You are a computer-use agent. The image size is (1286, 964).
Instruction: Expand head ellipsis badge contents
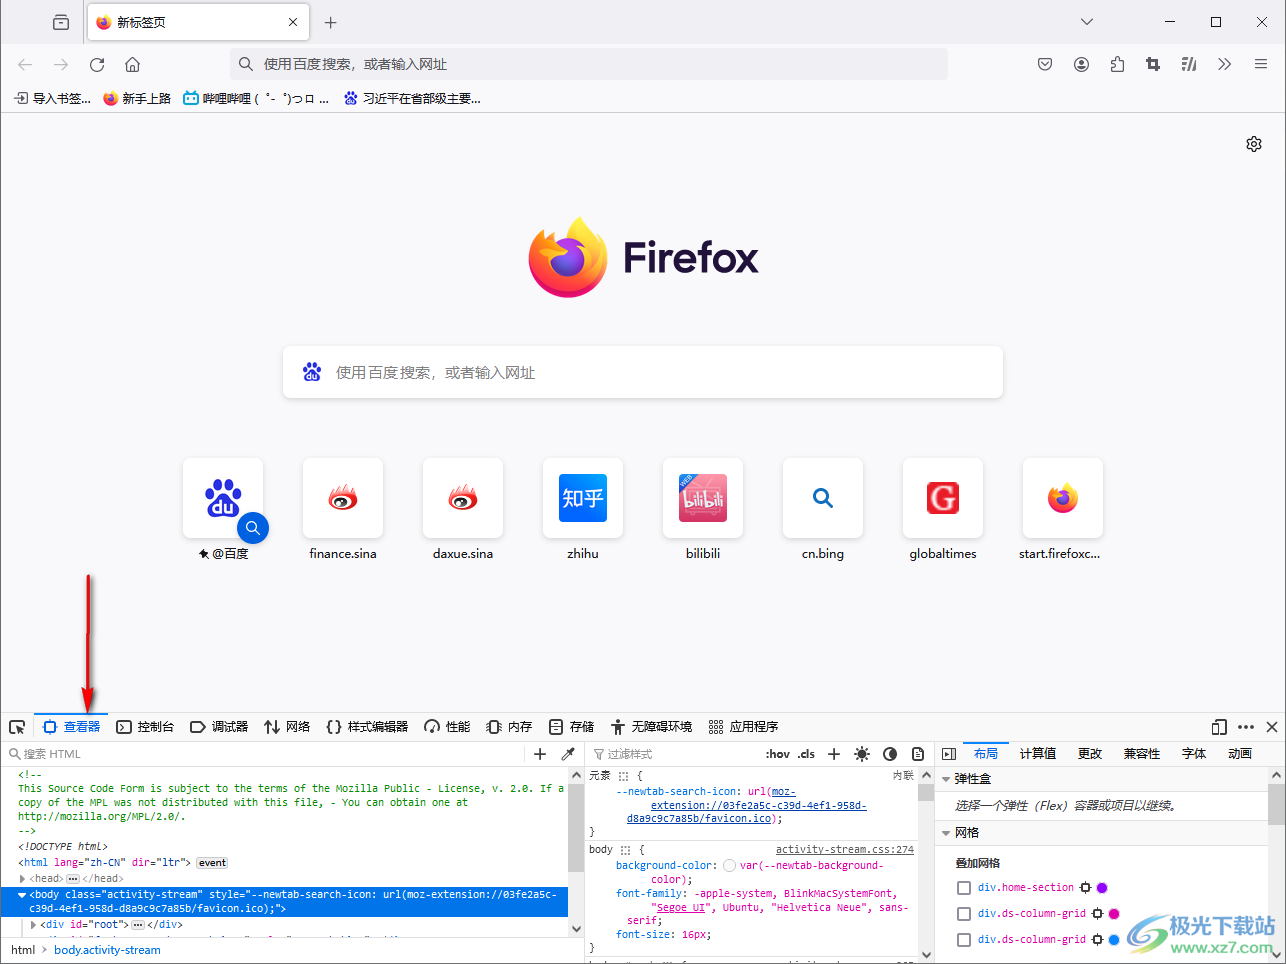[73, 879]
